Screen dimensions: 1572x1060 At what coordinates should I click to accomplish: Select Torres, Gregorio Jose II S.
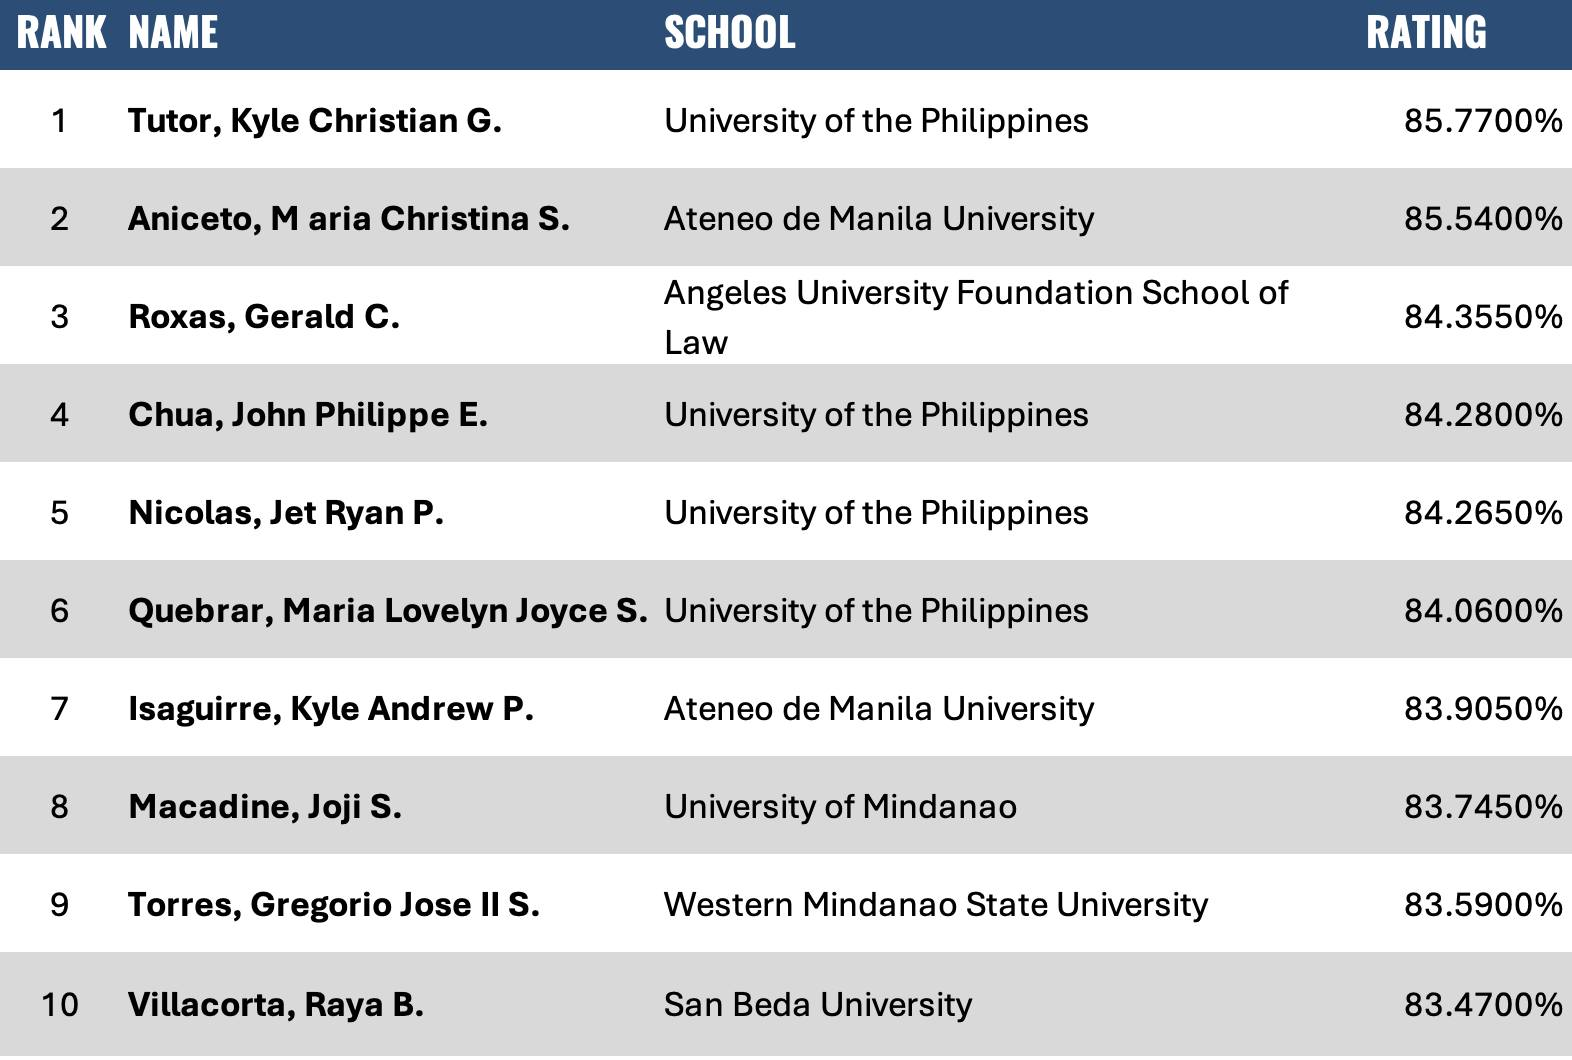click(x=333, y=905)
